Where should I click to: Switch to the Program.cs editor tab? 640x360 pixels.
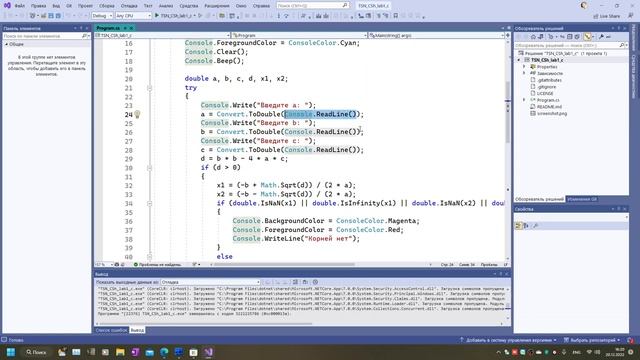[x=108, y=28]
